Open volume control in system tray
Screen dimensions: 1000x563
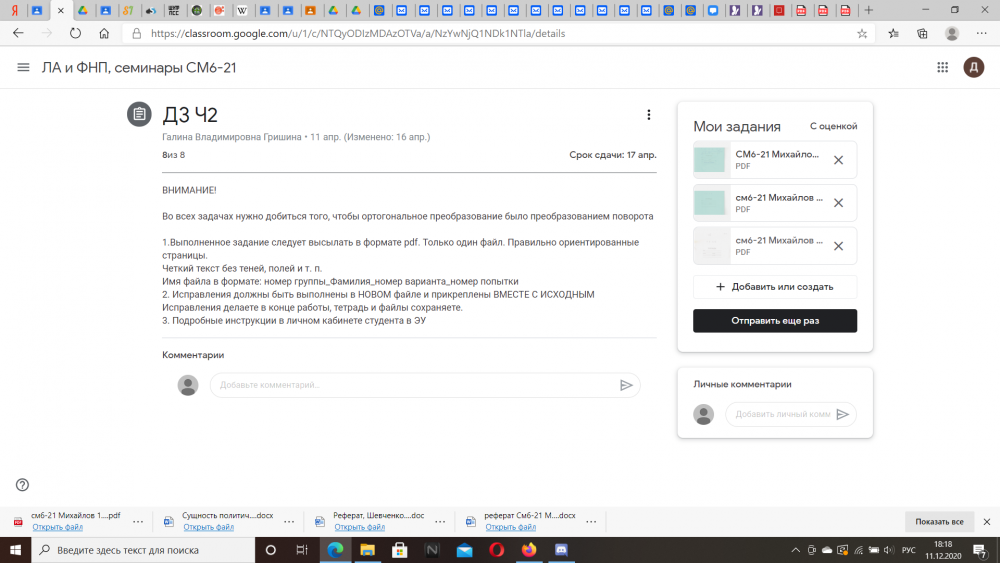click(889, 550)
